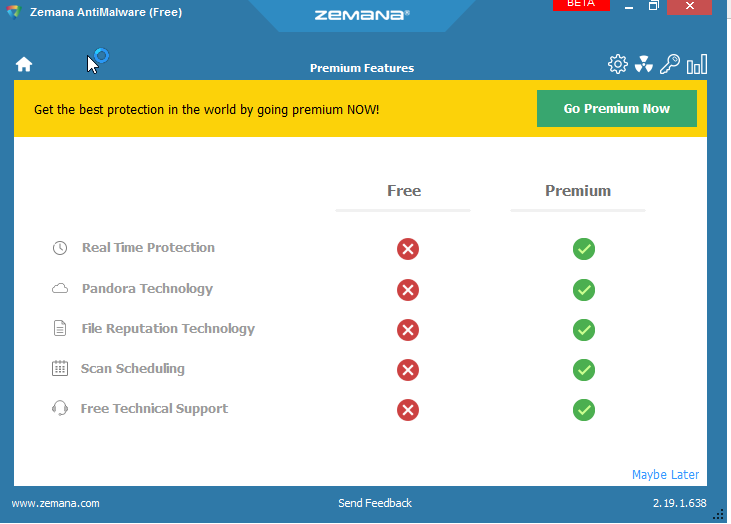Click green check for File Reputation Technology
731x524 pixels.
point(584,330)
